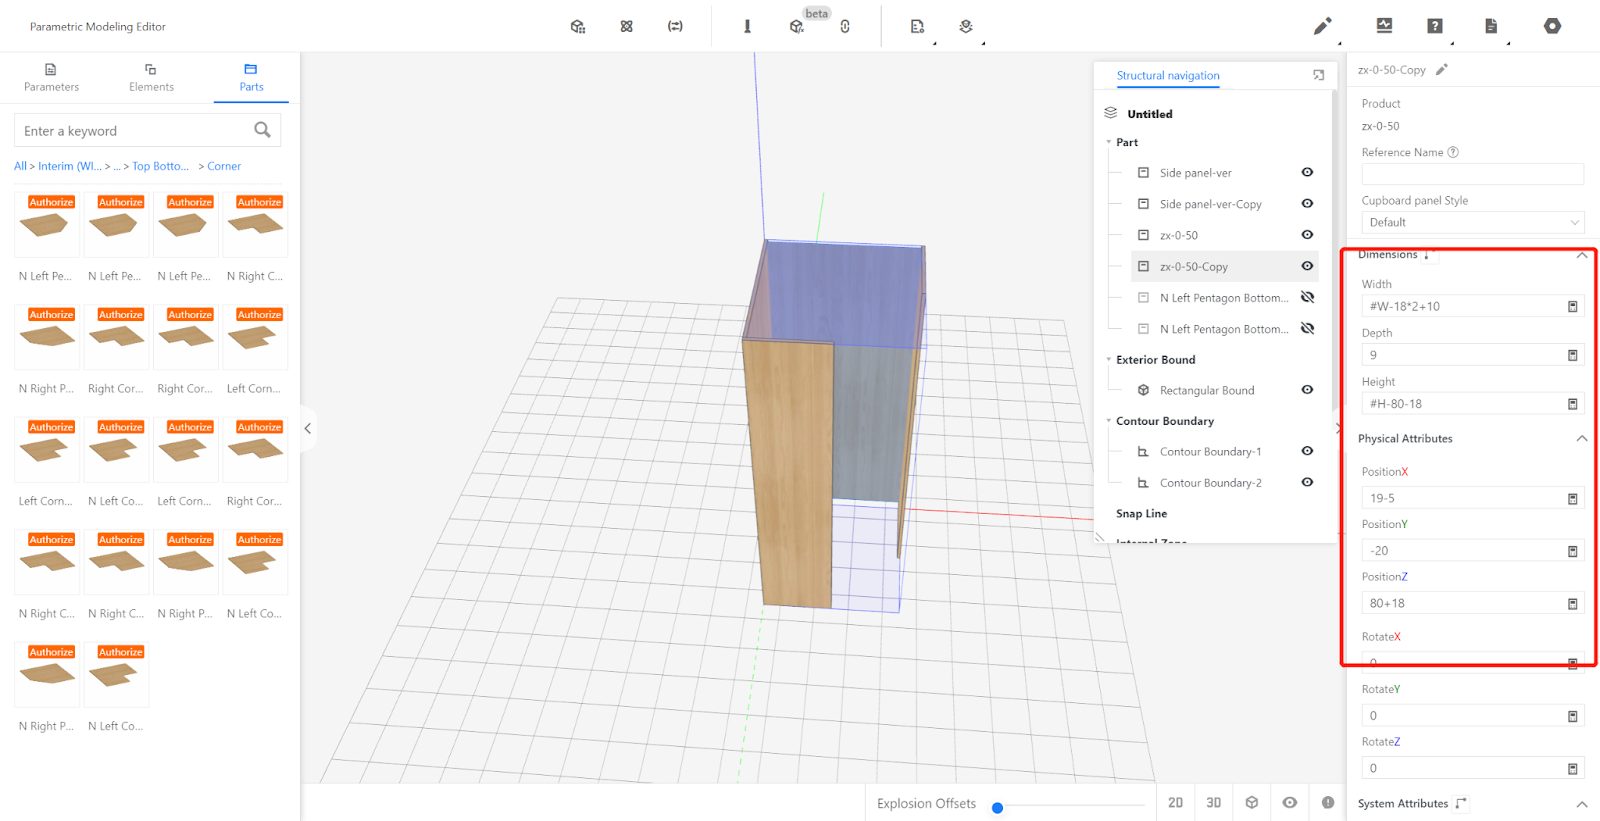Click the search magnifier icon
Screen dimensions: 1600x821
[262, 130]
